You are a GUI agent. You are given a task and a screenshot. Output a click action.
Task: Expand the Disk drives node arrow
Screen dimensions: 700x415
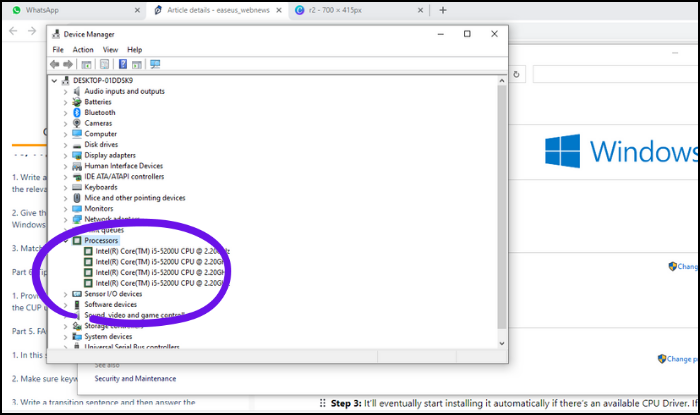(x=65, y=145)
